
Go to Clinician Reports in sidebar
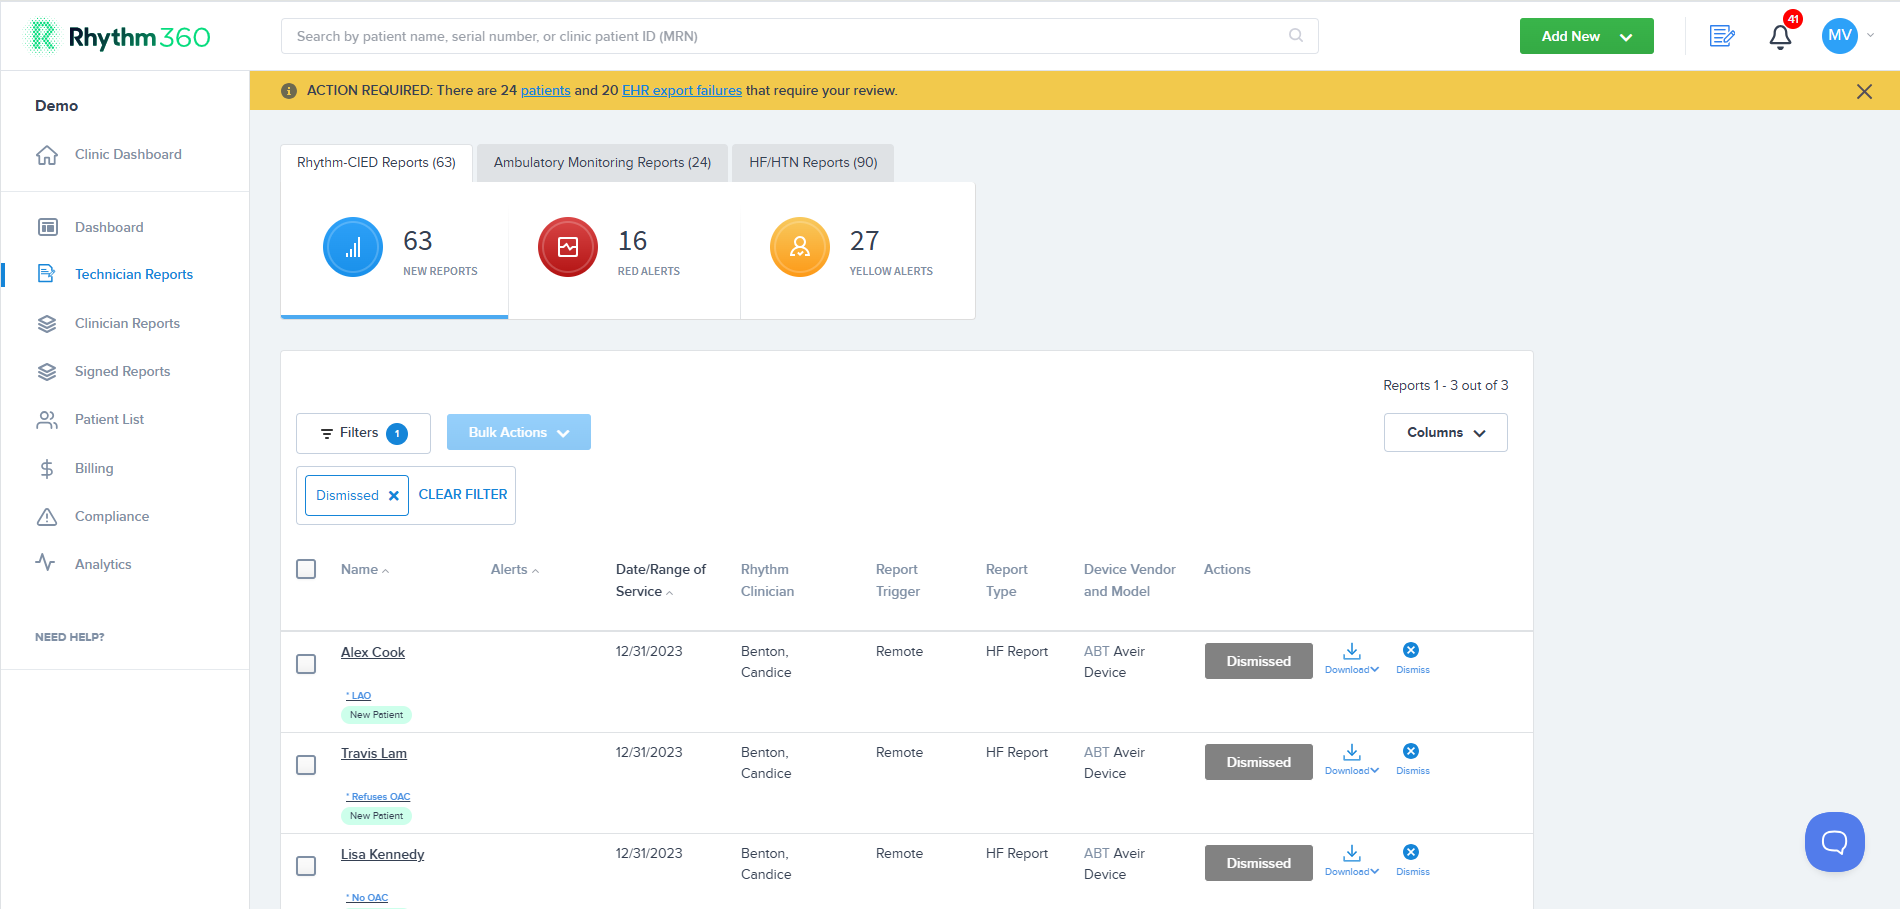tap(127, 323)
